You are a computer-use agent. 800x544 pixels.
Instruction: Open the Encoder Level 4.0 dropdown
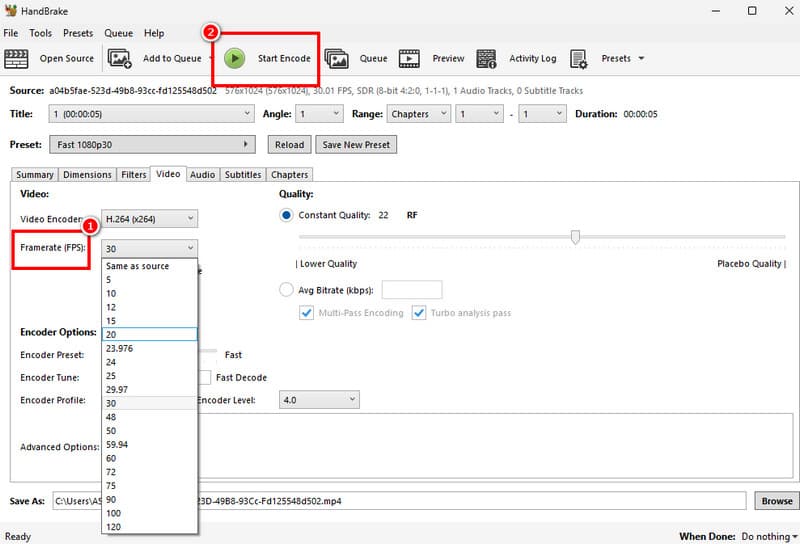[x=319, y=400]
